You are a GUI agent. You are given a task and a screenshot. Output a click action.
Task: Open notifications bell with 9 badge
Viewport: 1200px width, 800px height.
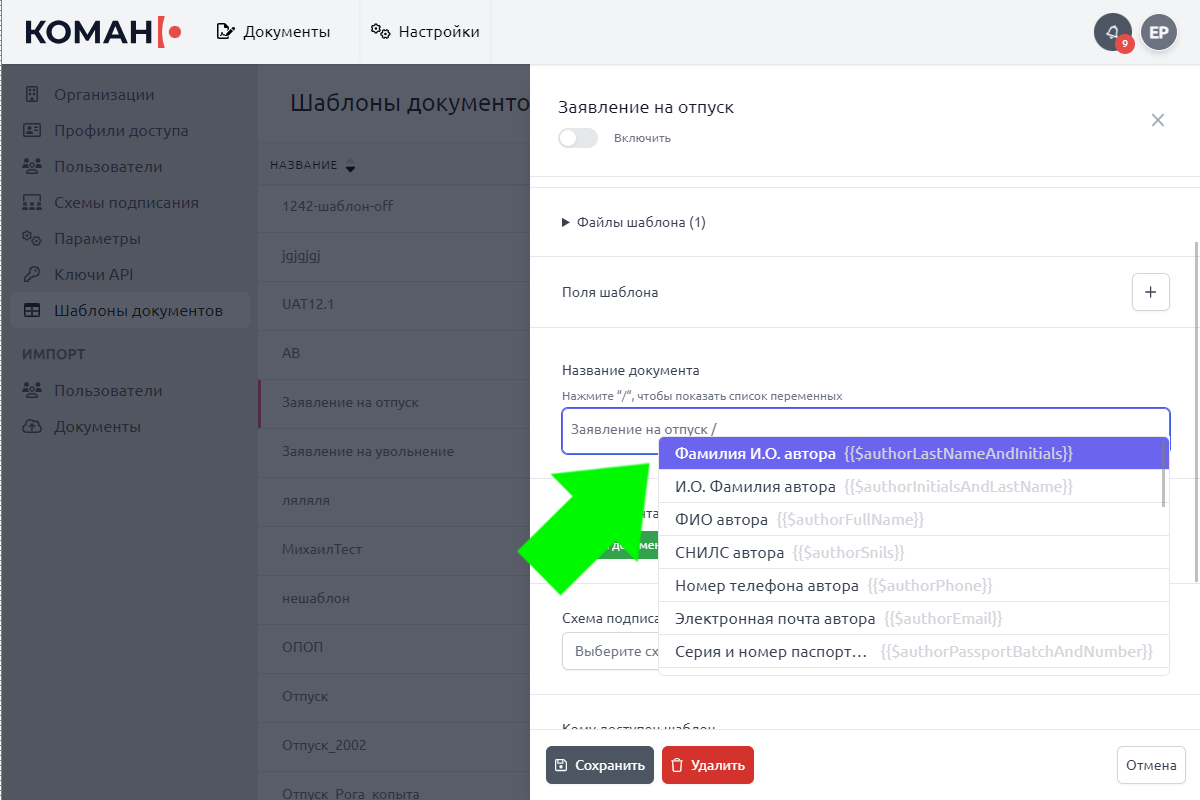pos(1113,32)
